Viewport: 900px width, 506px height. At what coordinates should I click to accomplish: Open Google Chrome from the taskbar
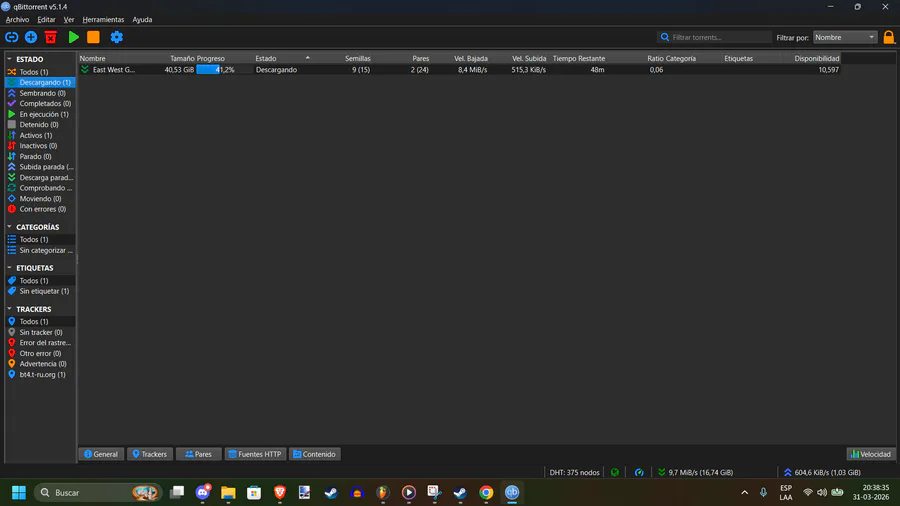(x=486, y=492)
